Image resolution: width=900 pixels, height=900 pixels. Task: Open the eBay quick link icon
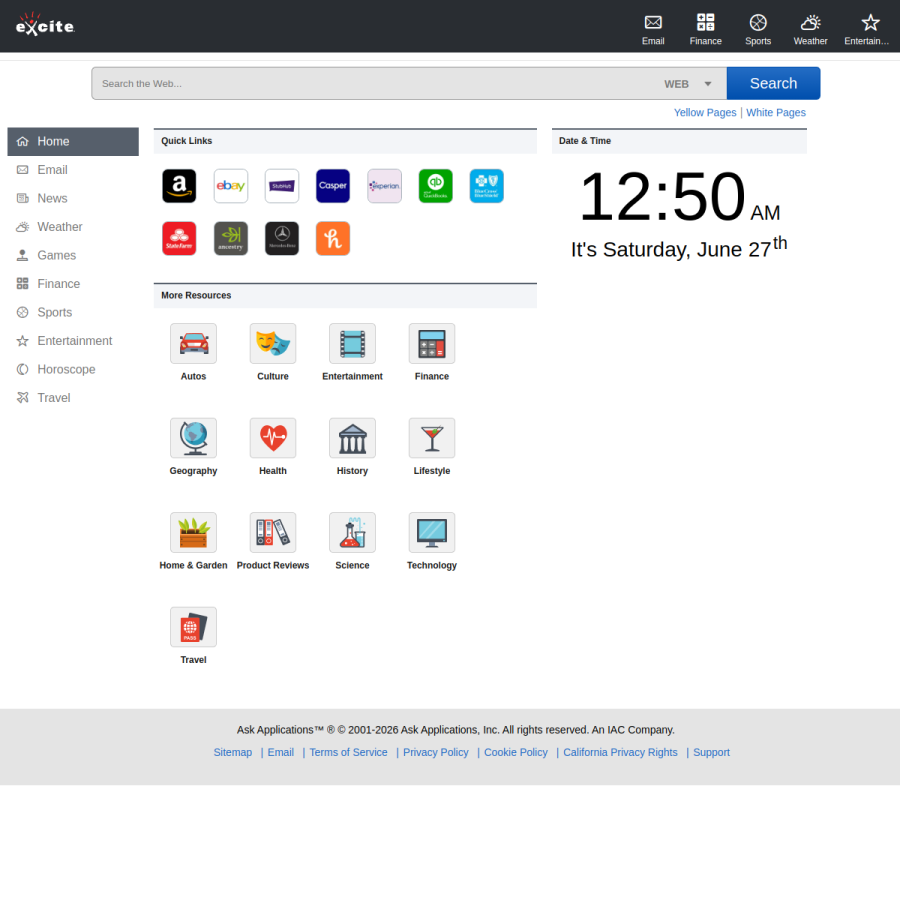coord(231,186)
